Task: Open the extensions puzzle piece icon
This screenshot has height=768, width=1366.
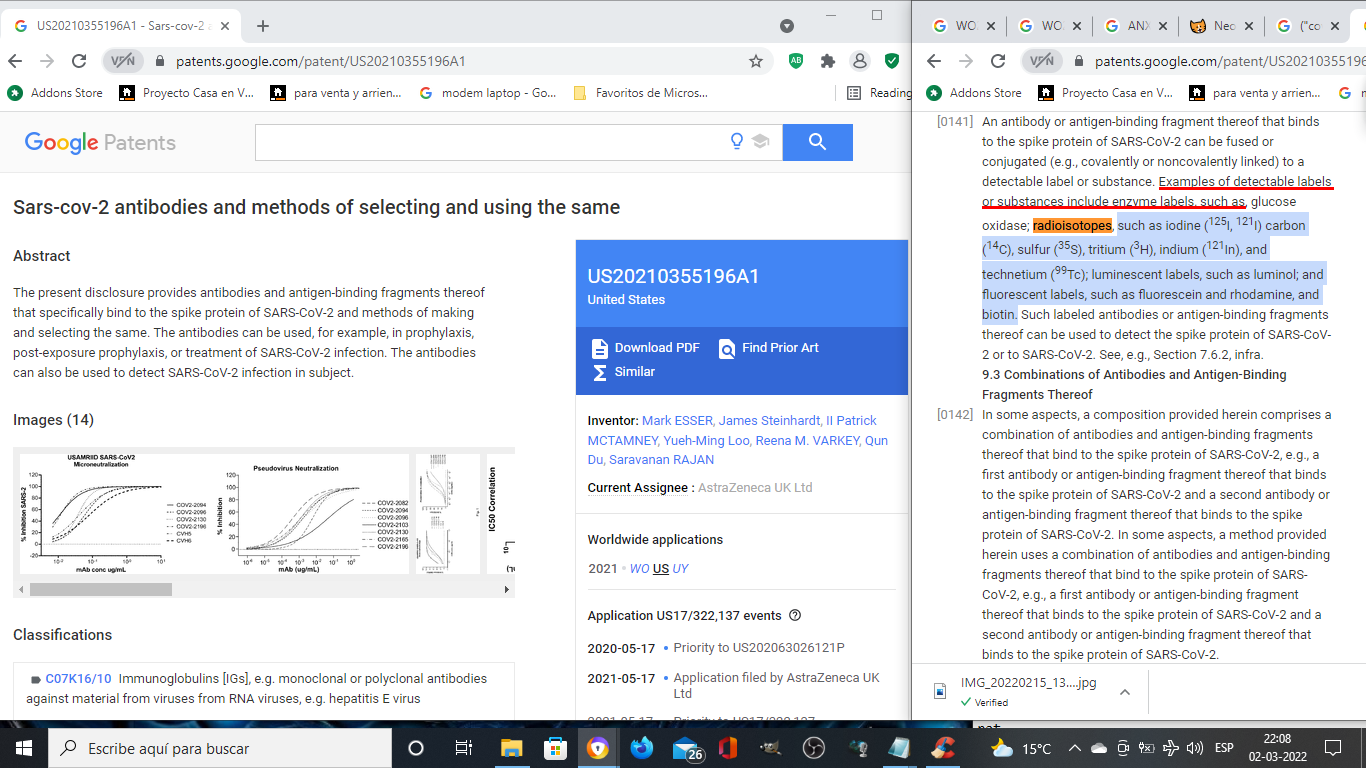Action: [x=827, y=61]
